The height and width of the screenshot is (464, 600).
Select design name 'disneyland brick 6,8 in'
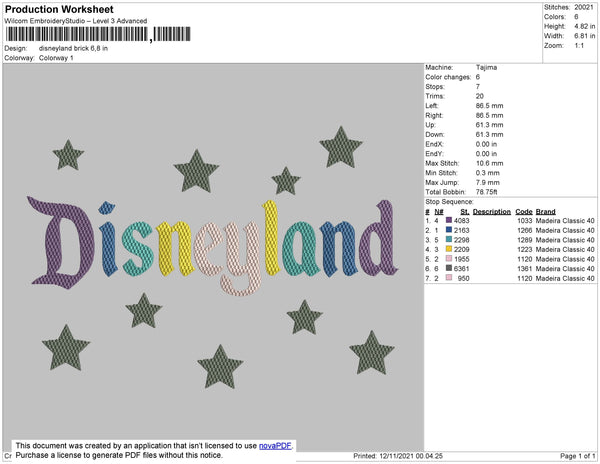pos(73,49)
